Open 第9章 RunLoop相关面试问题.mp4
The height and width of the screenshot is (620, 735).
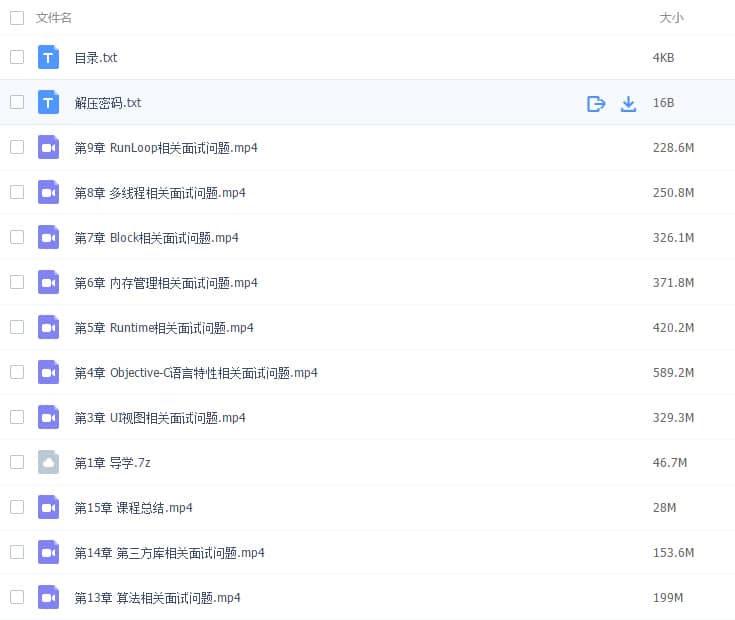click(166, 148)
